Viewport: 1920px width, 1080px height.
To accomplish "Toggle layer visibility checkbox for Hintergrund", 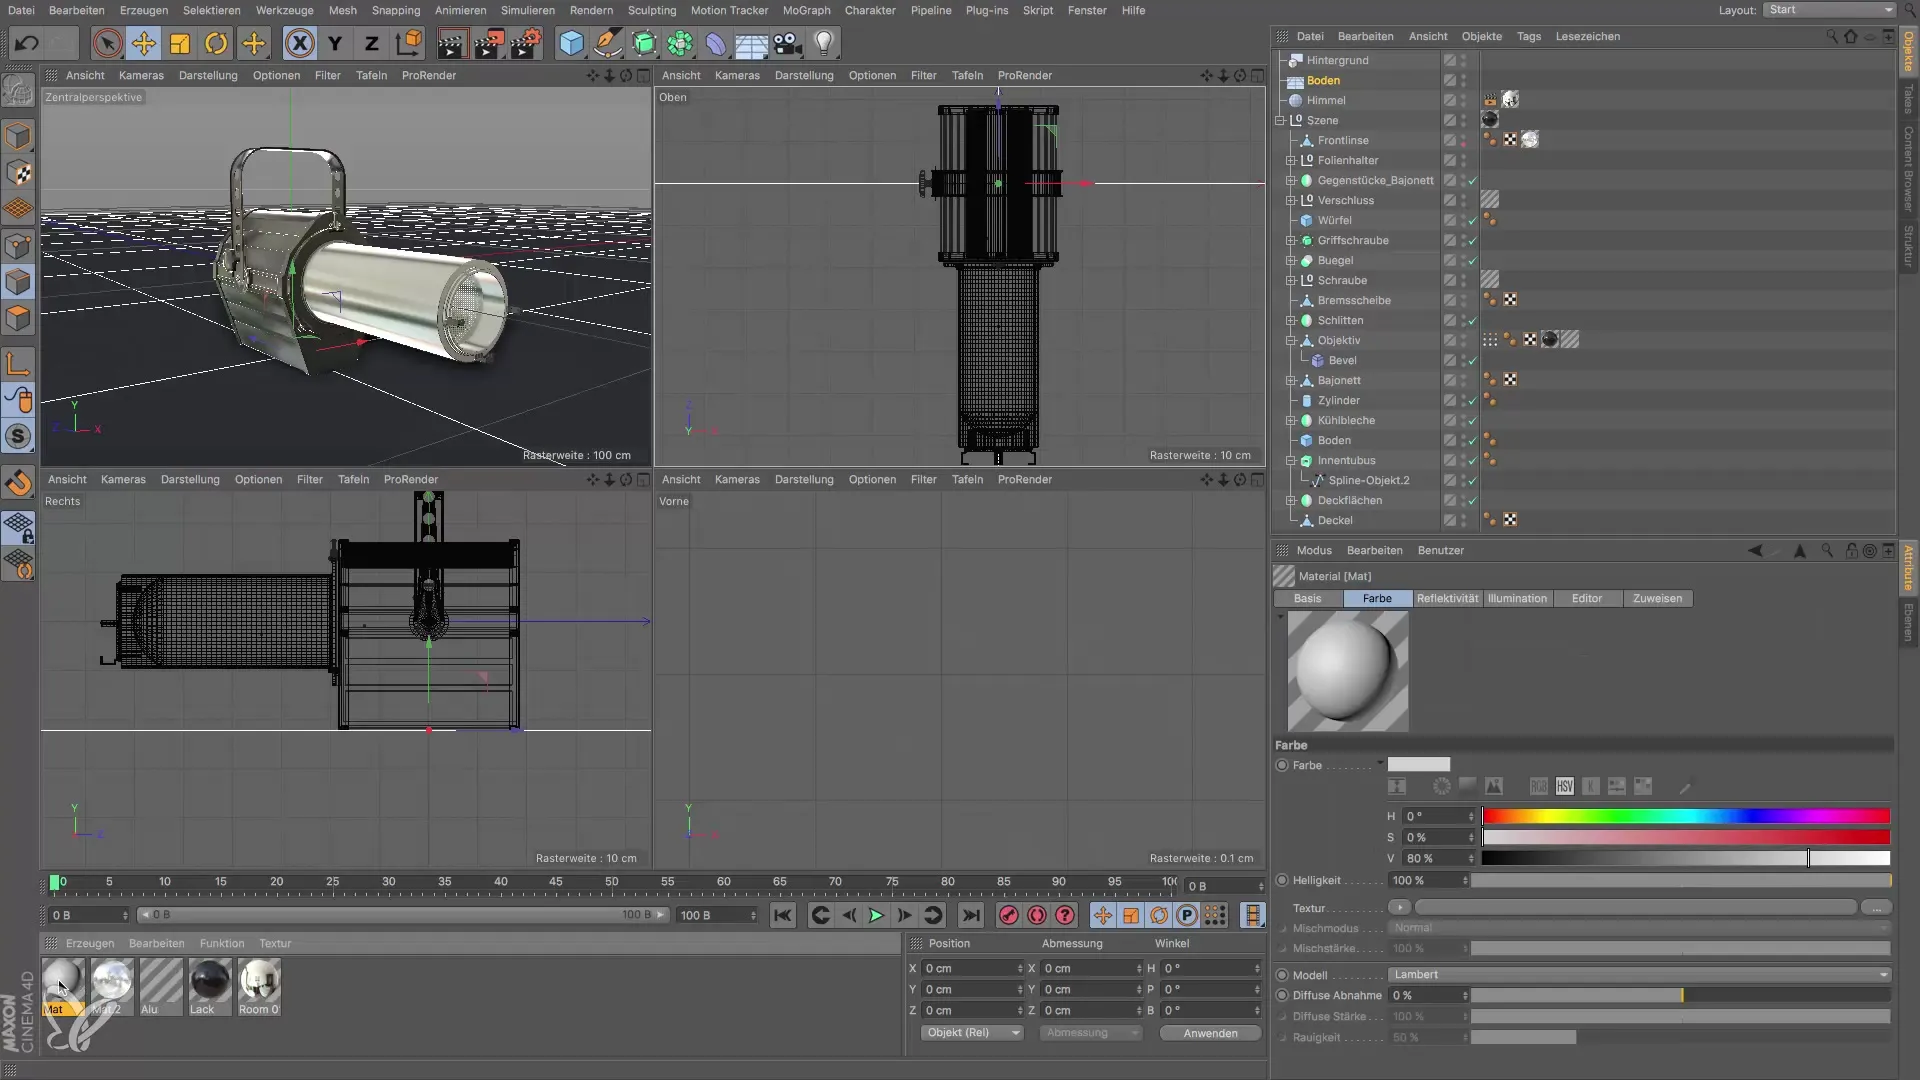I will coord(1449,60).
